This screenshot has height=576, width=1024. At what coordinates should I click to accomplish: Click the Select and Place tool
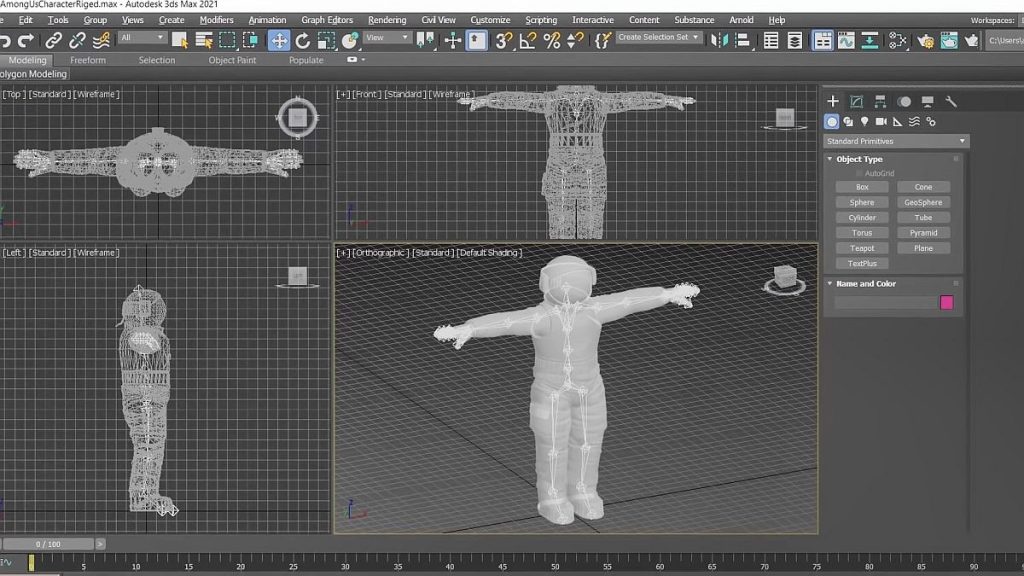pyautogui.click(x=350, y=41)
